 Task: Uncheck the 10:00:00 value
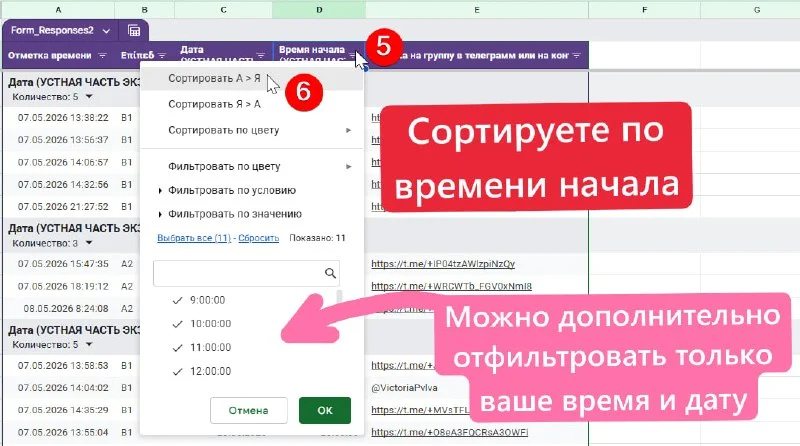click(x=178, y=324)
